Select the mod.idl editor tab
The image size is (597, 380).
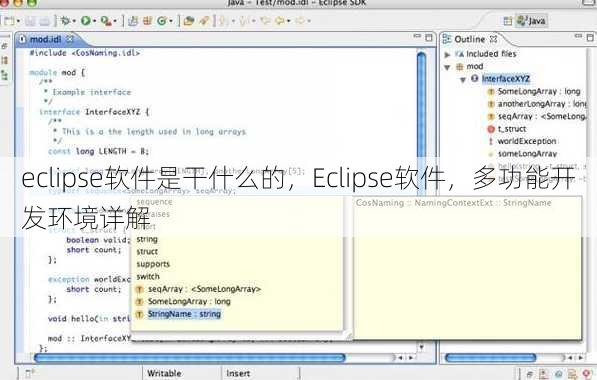click(x=45, y=39)
